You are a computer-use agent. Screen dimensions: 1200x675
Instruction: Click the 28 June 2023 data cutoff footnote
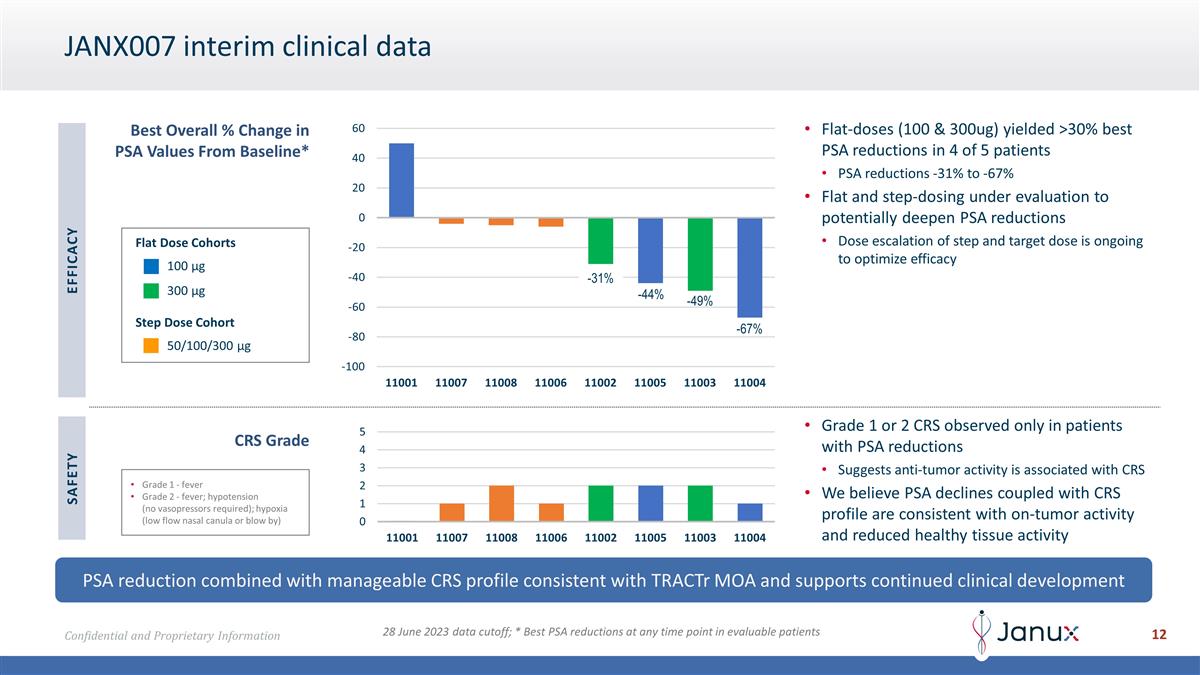[x=601, y=632]
